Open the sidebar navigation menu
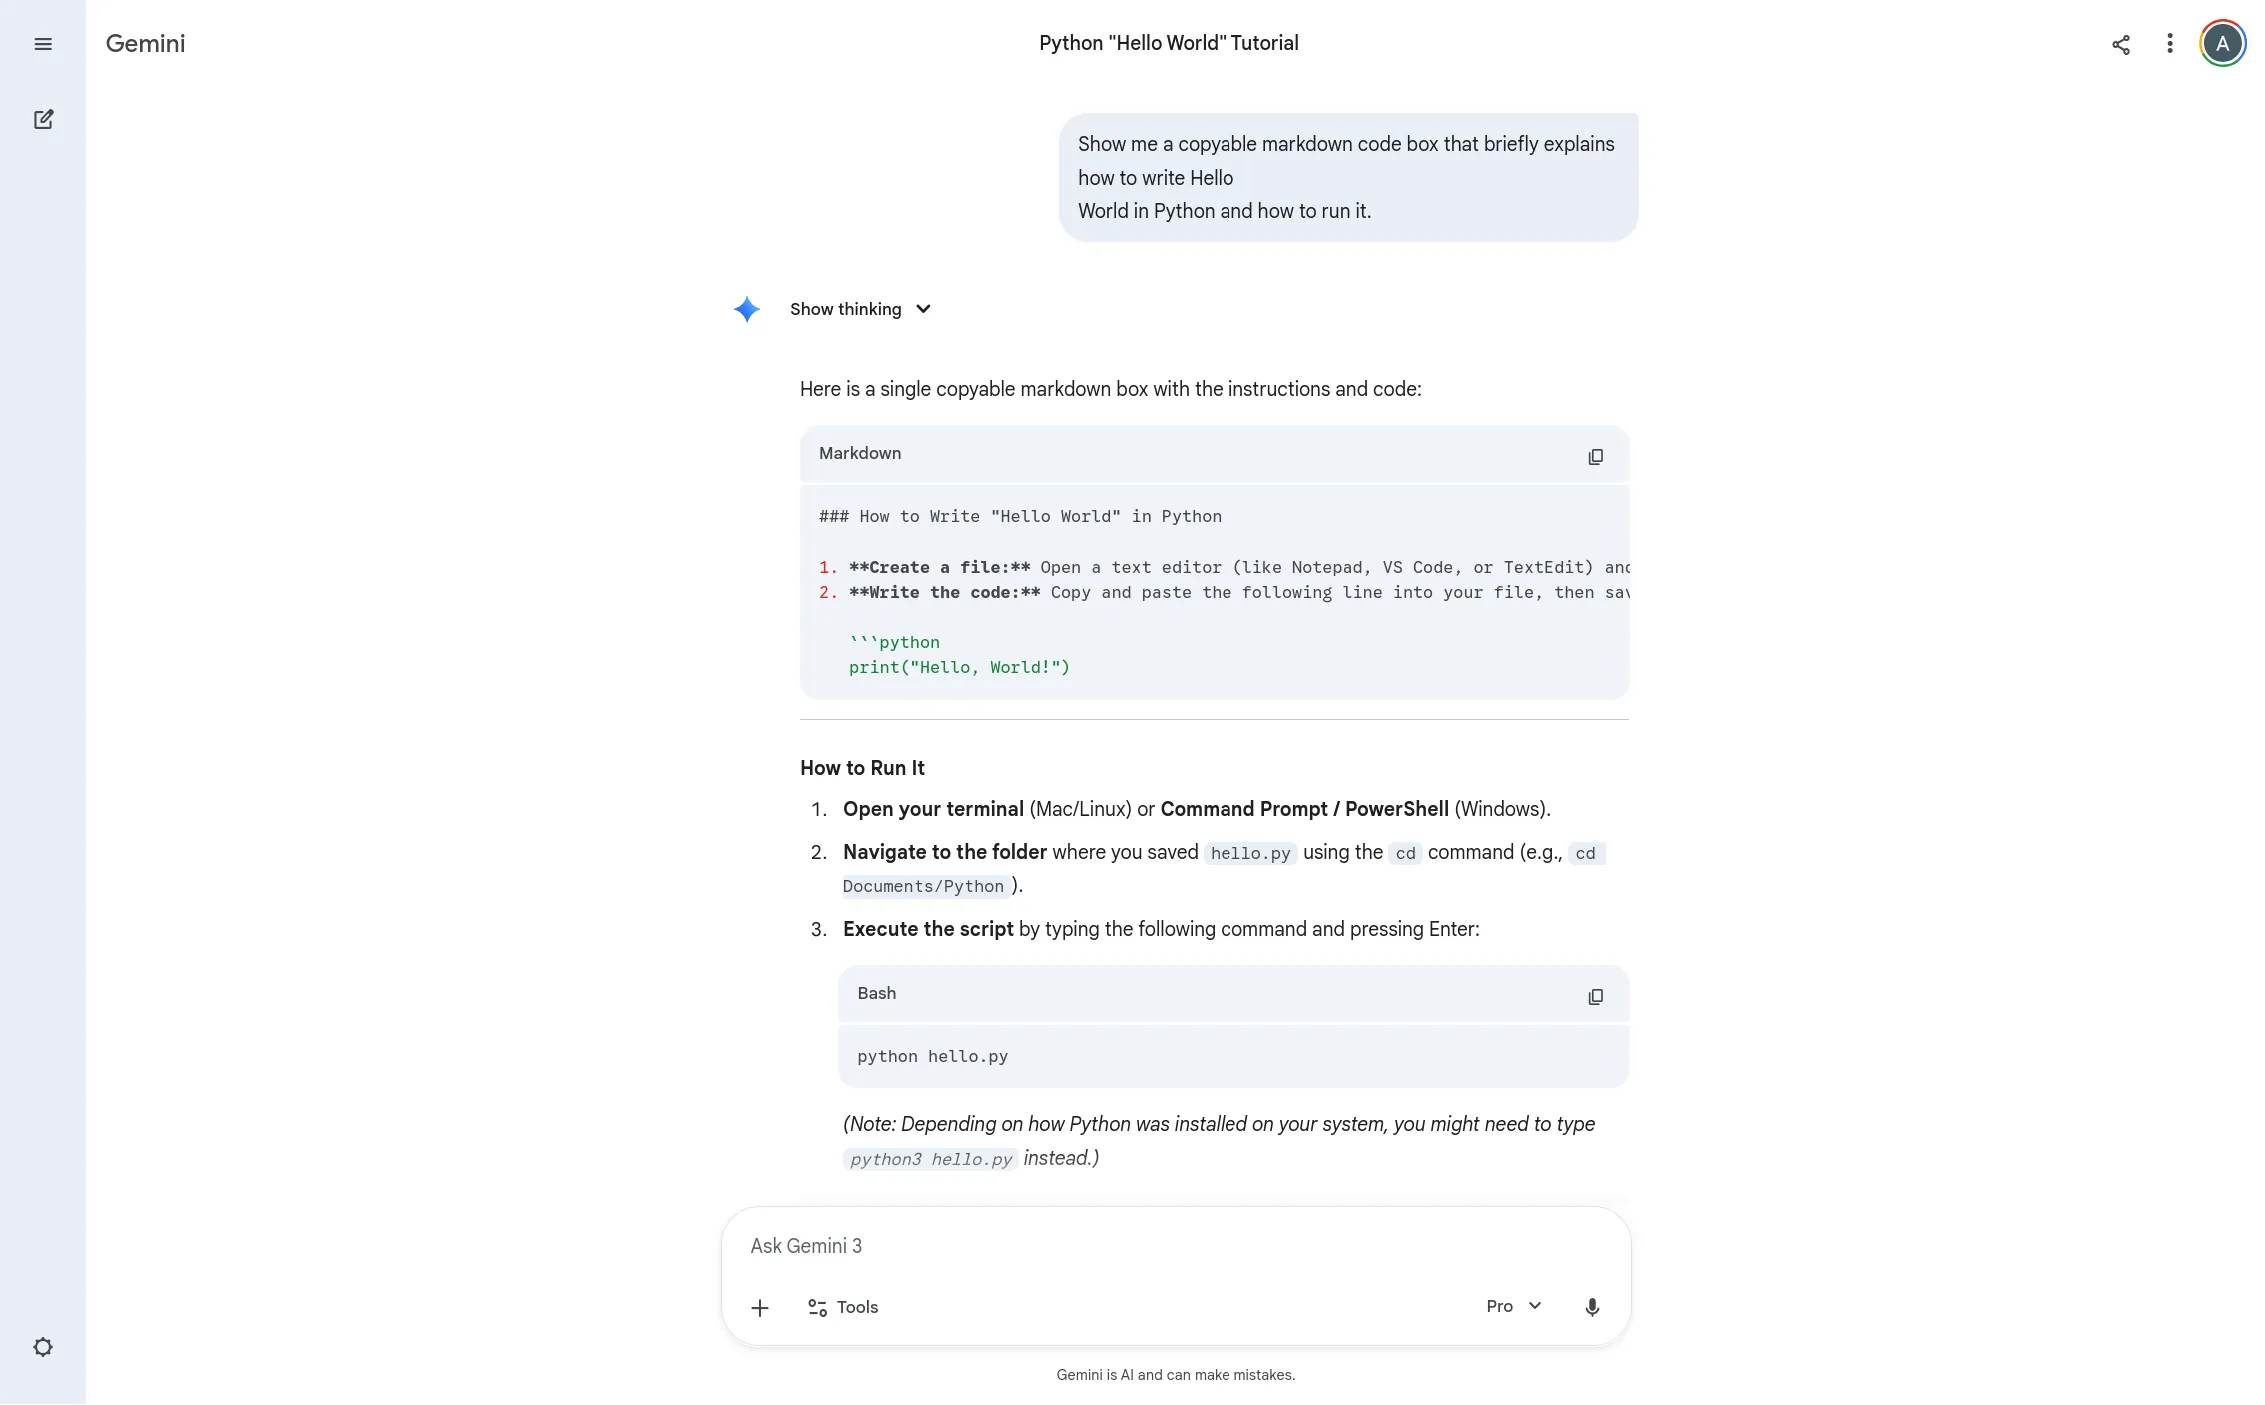 pos(43,43)
